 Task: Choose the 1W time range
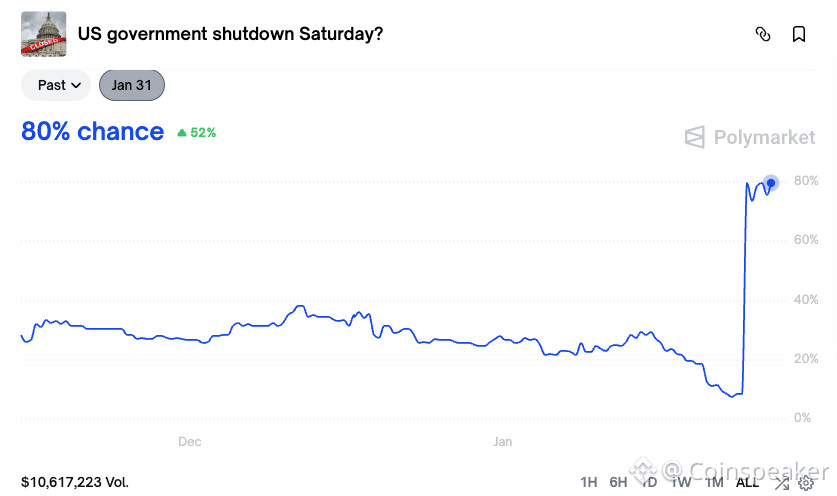click(682, 483)
